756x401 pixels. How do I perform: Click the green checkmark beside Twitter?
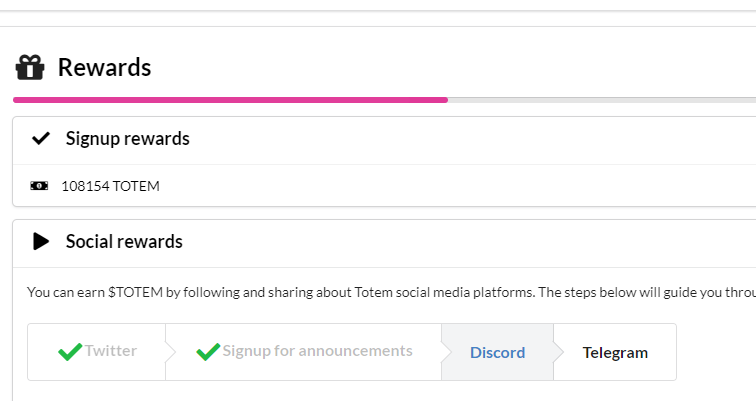70,352
